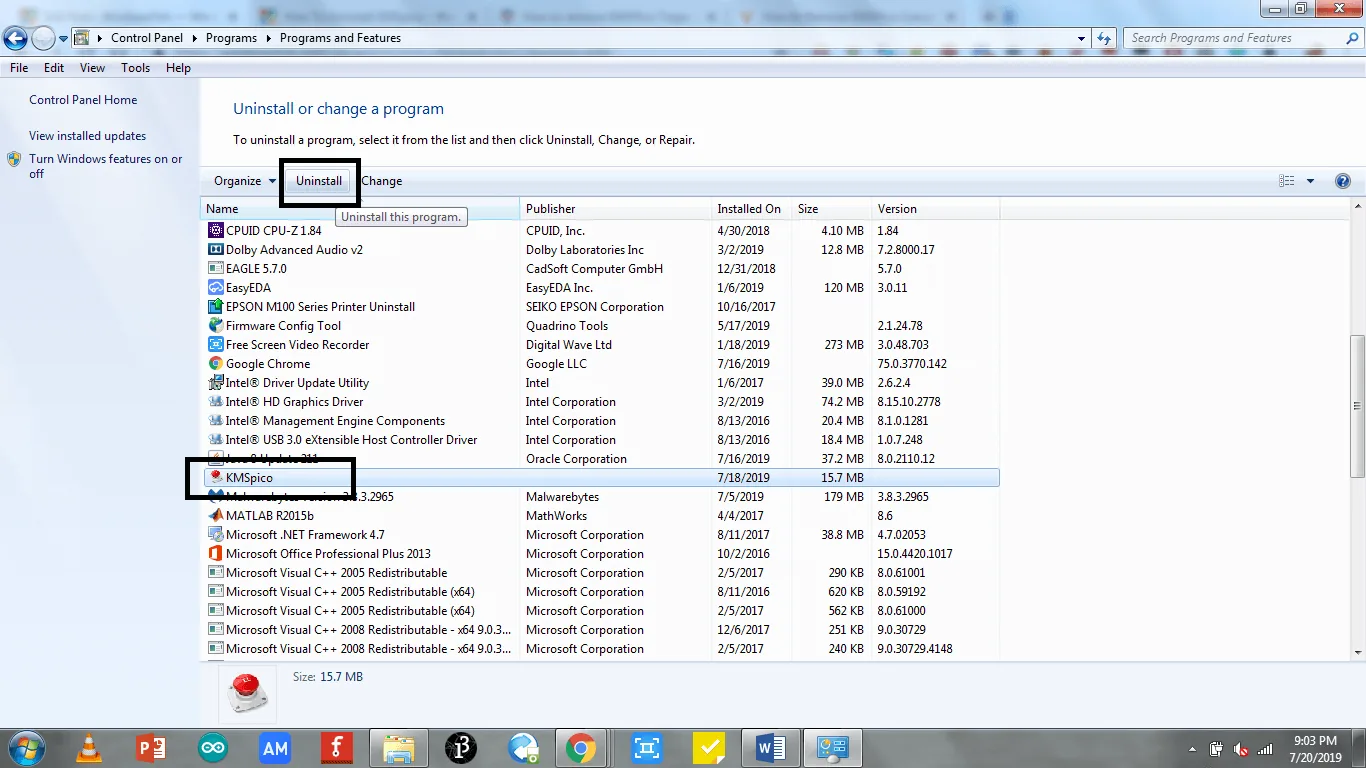Click the Forward navigation arrow
This screenshot has width=1366, height=768.
click(x=43, y=39)
